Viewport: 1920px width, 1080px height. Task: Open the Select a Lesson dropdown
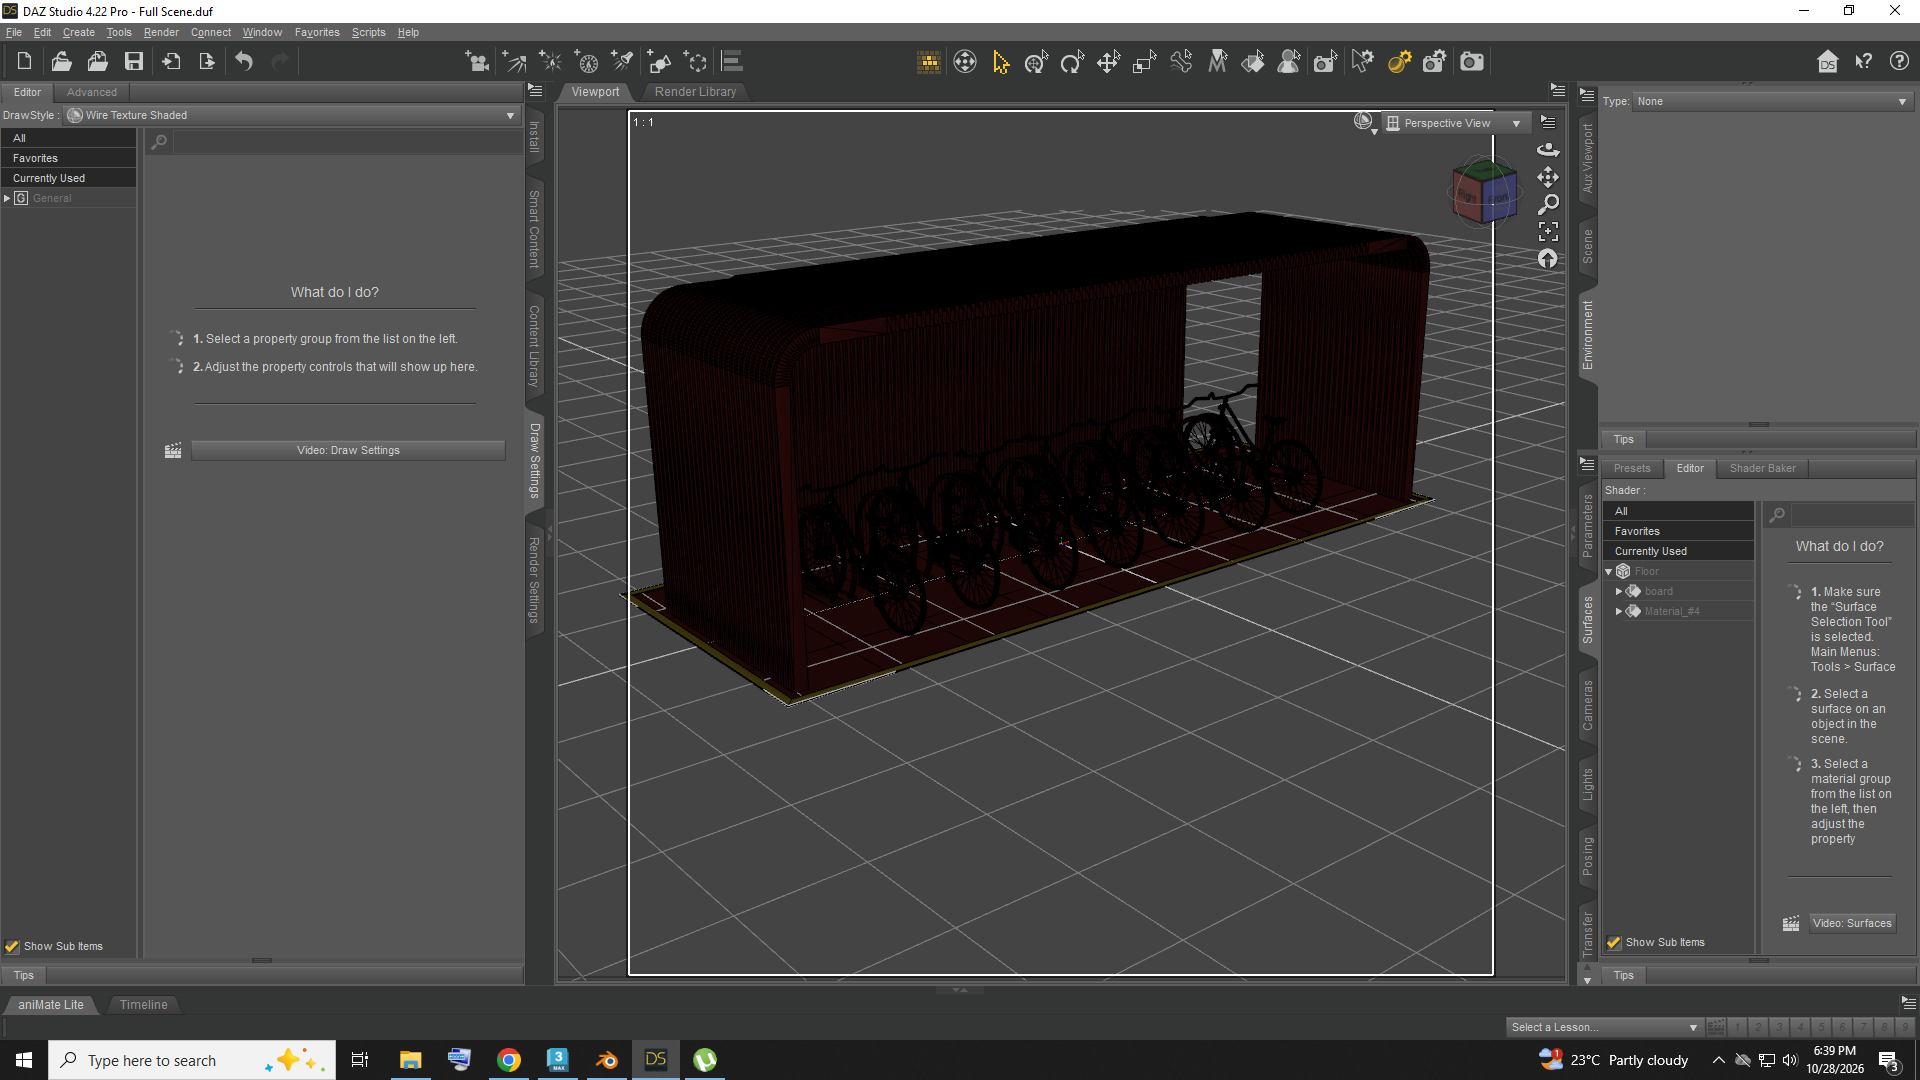(1604, 1027)
